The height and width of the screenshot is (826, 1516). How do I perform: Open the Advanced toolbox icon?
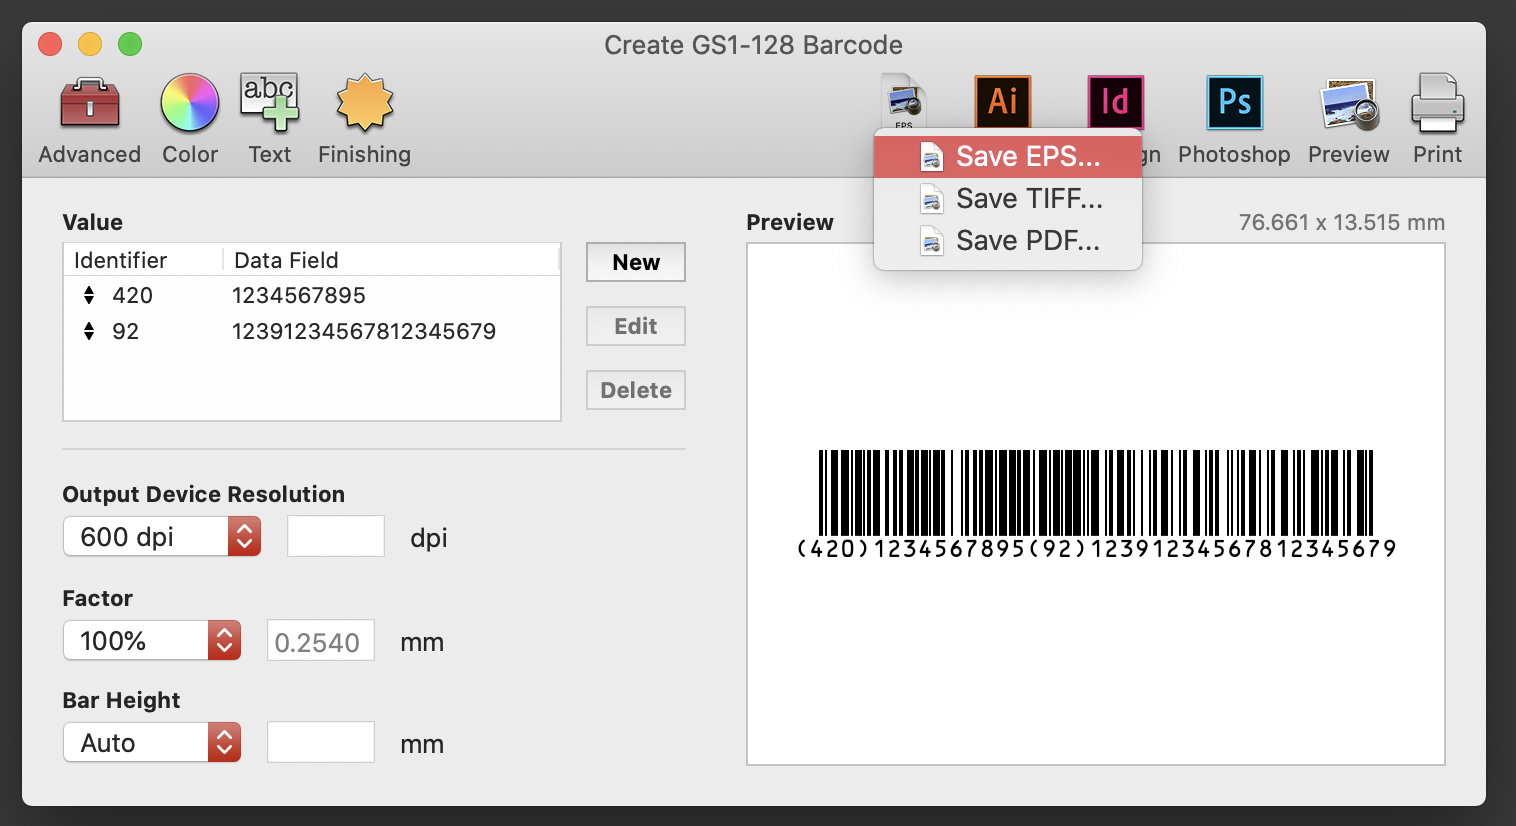coord(90,103)
